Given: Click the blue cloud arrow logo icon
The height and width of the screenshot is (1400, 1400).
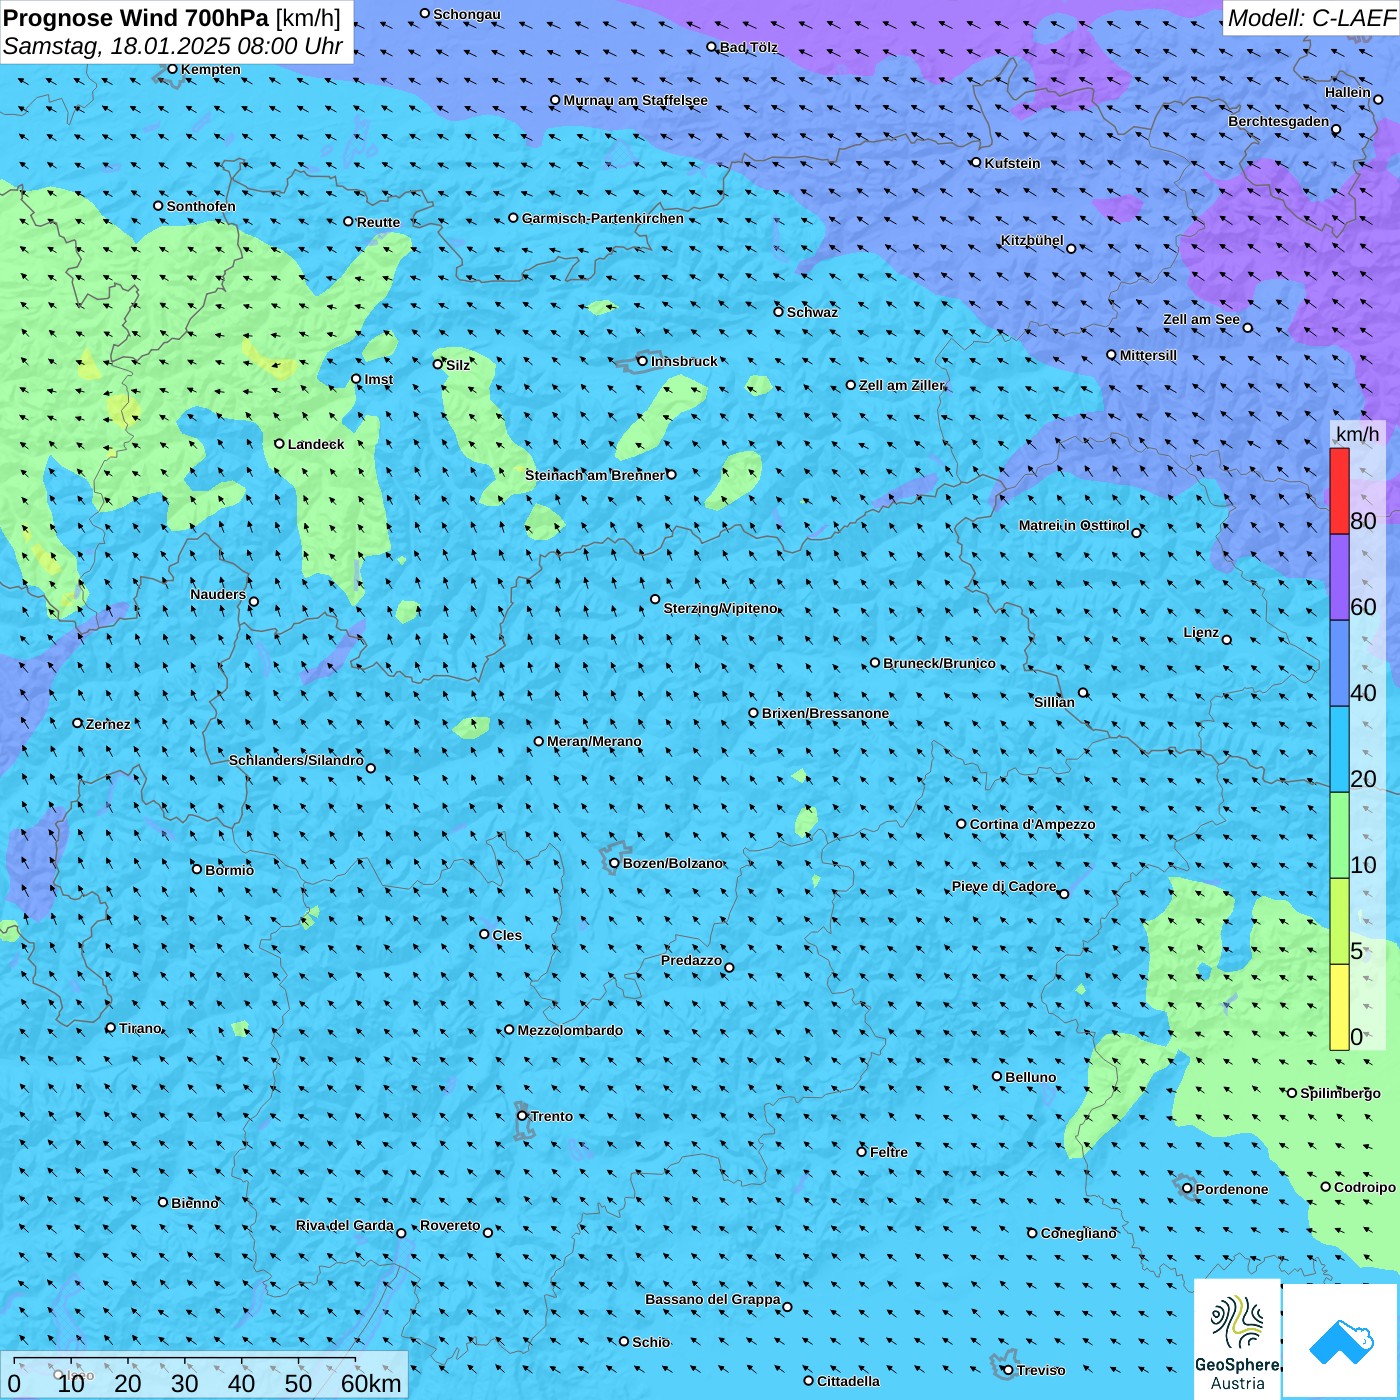Looking at the screenshot, I should tap(1341, 1341).
